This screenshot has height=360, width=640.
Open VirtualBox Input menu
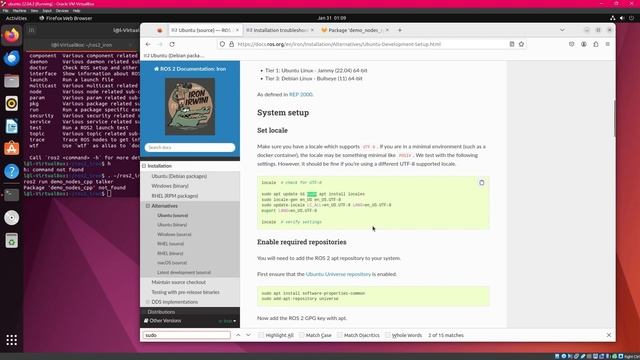47,11
